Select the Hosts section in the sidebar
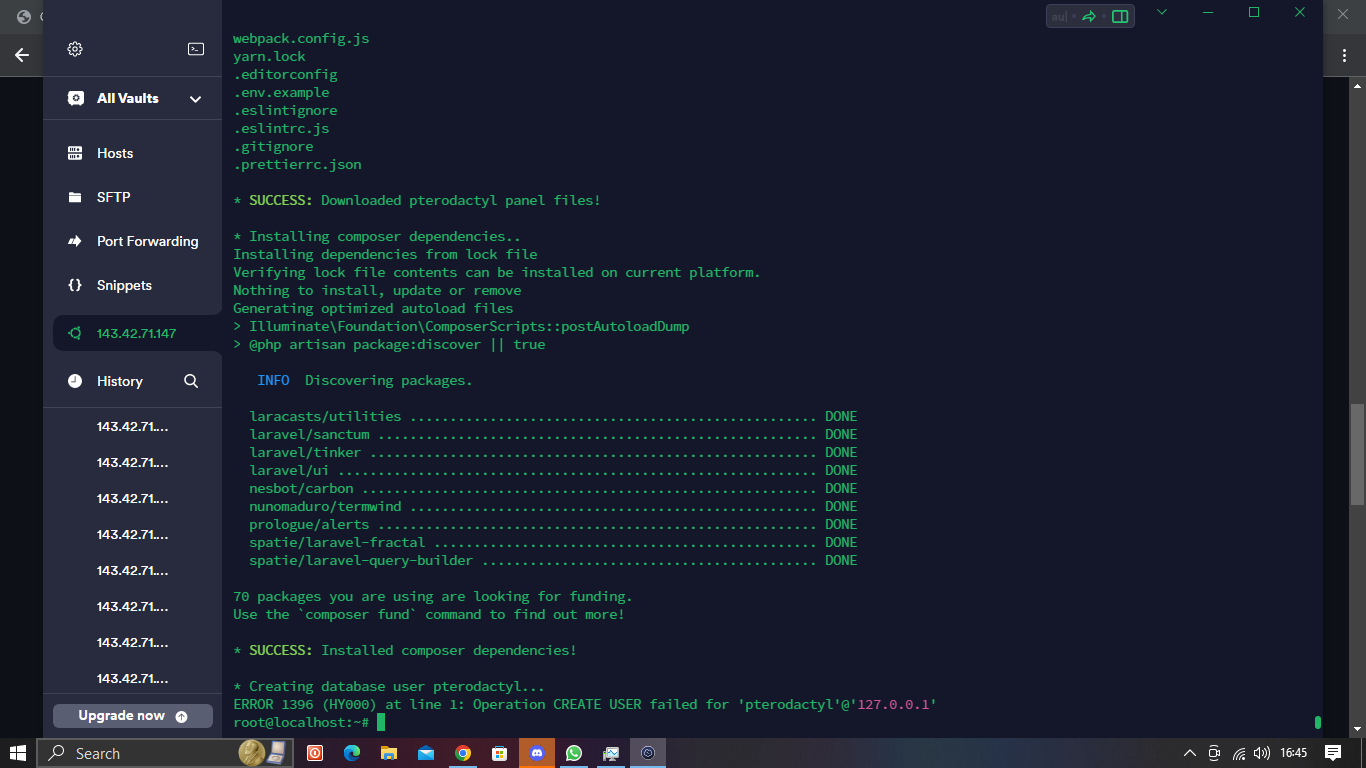1366x768 pixels. point(113,152)
